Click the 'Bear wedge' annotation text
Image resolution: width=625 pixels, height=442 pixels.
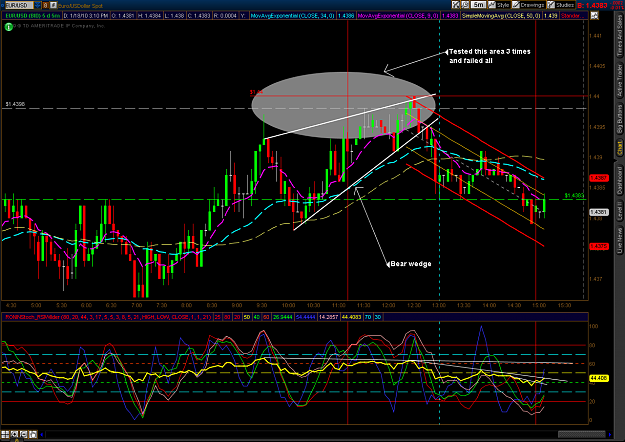[x=411, y=264]
